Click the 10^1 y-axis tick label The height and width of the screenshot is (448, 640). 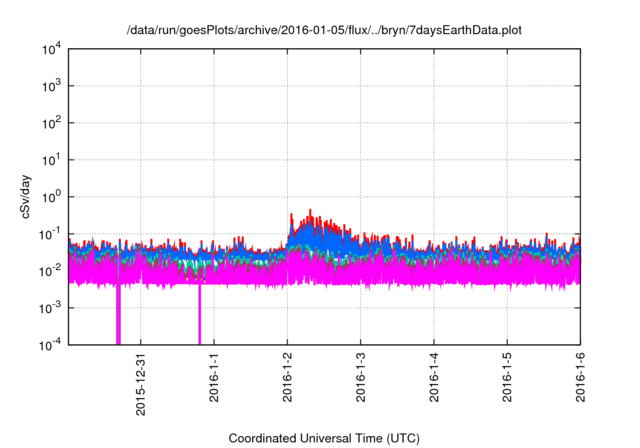point(51,160)
